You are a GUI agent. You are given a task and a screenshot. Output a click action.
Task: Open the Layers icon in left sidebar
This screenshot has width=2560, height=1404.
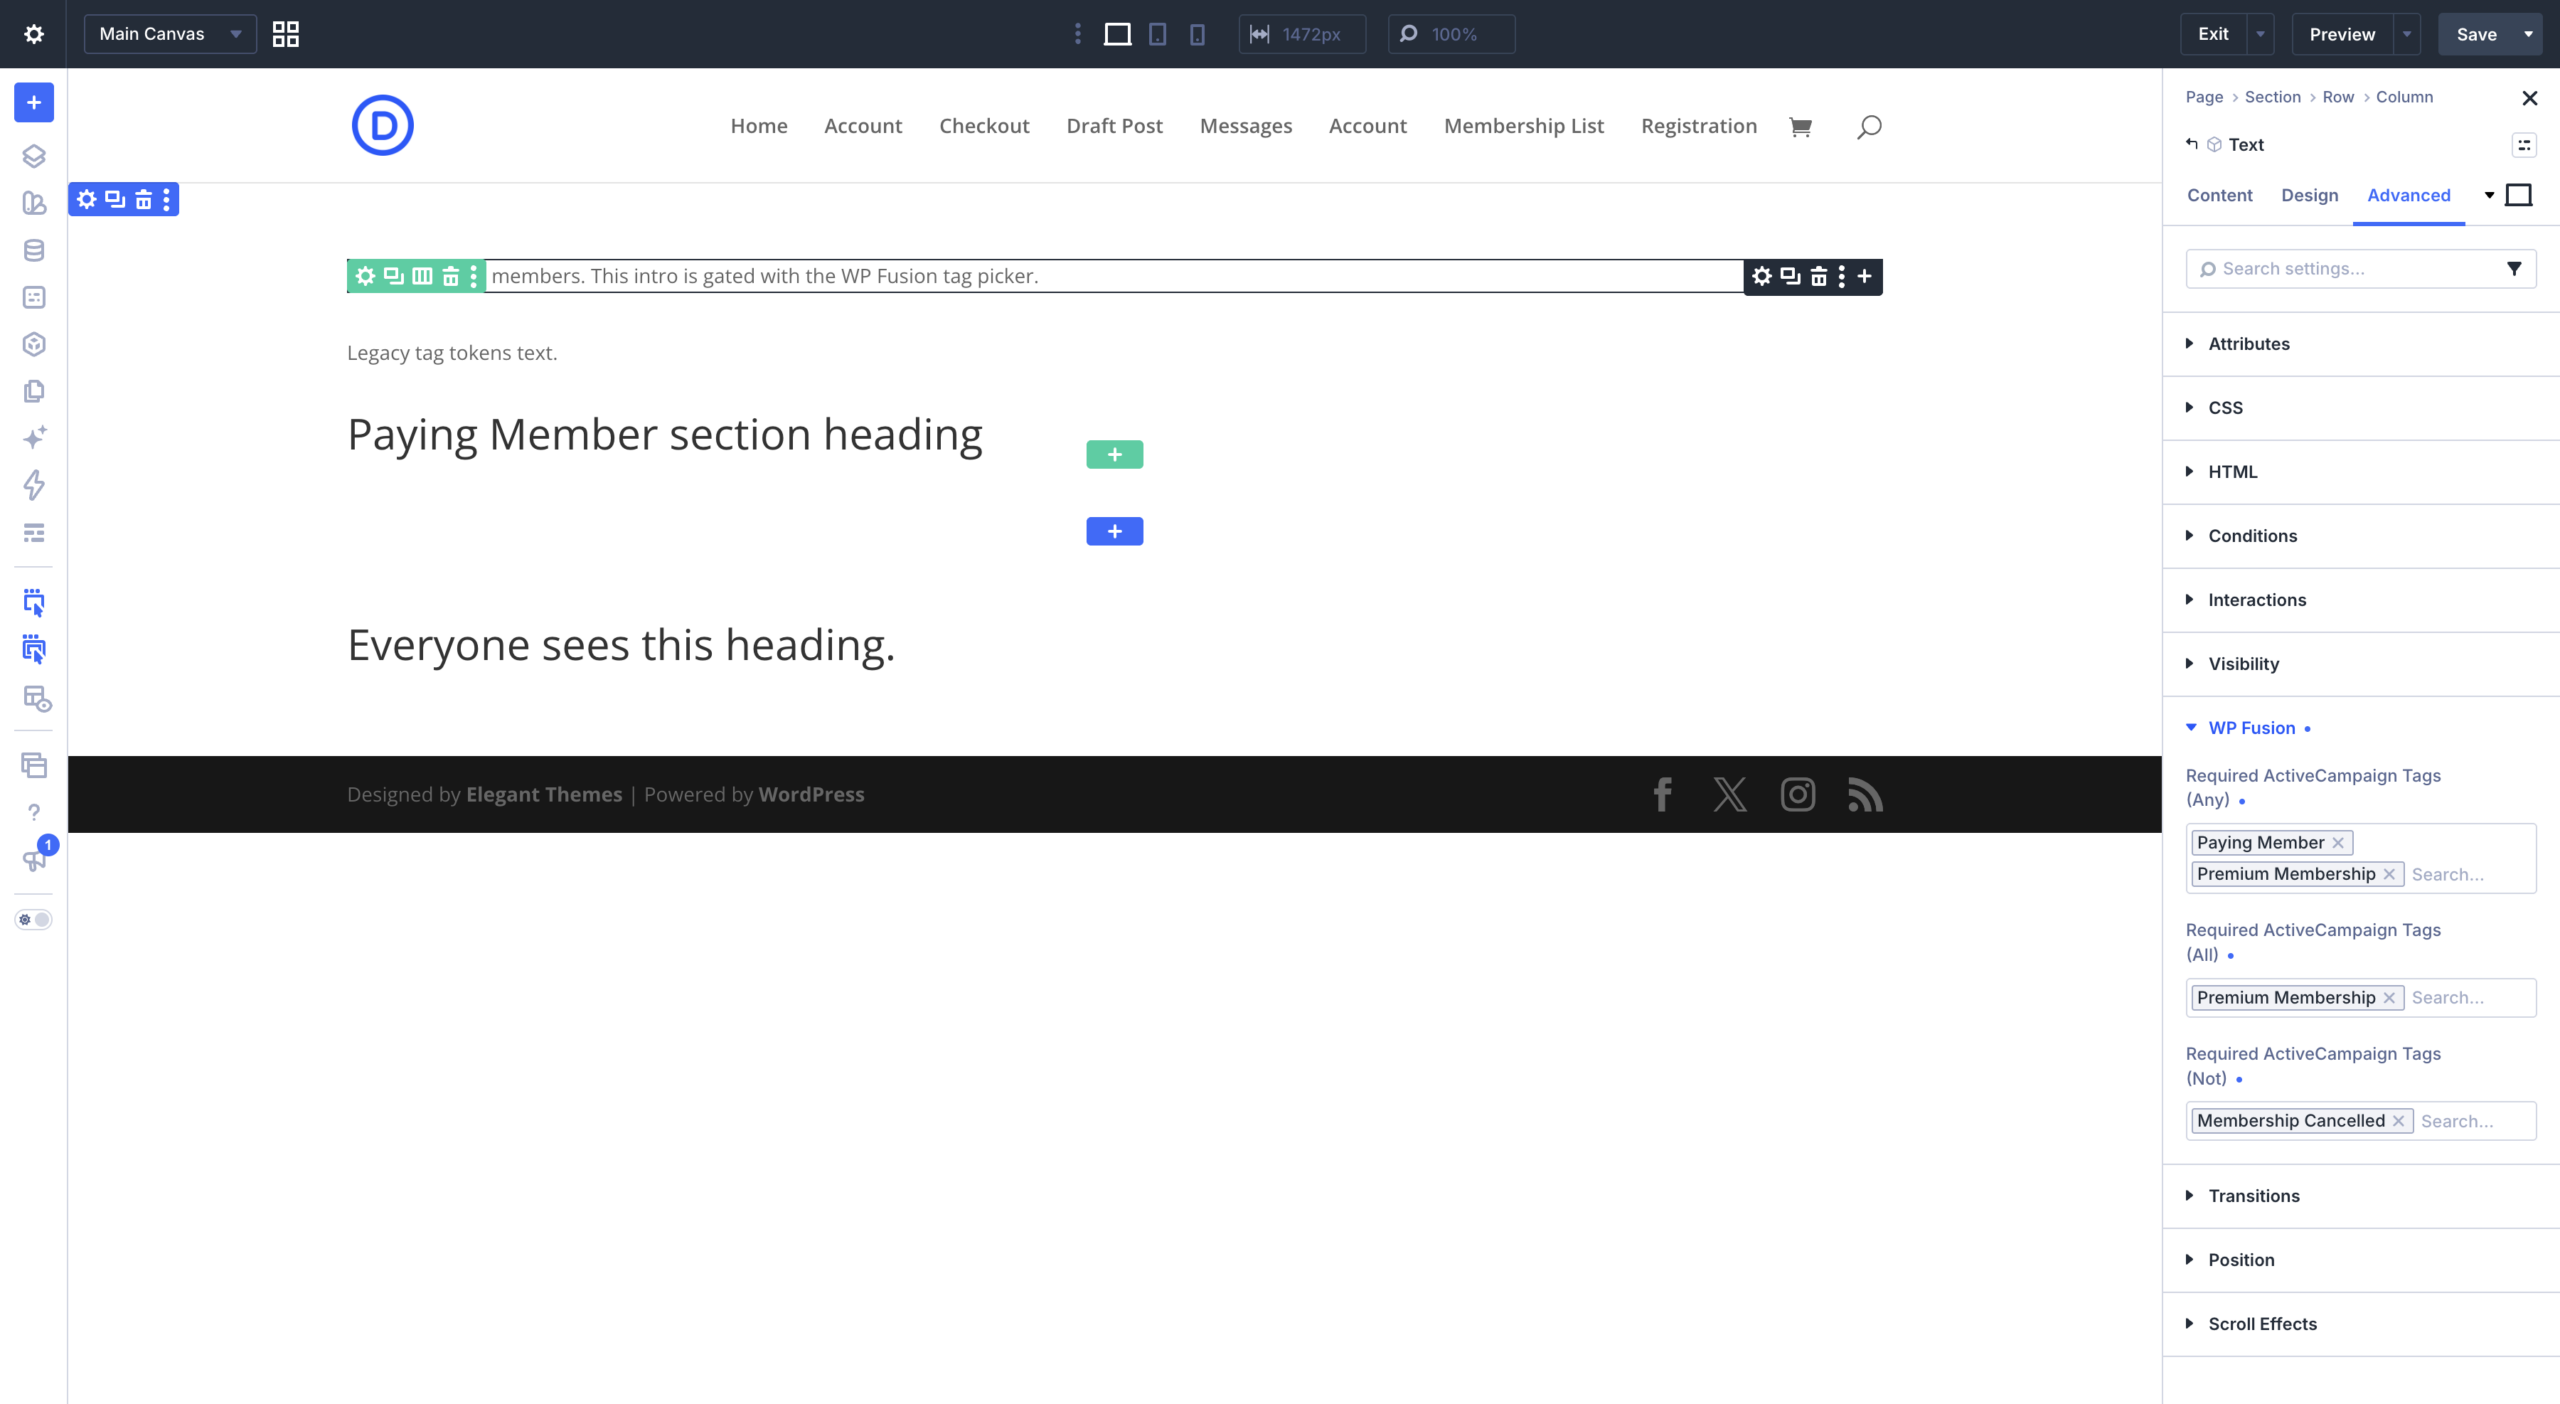pos(34,156)
